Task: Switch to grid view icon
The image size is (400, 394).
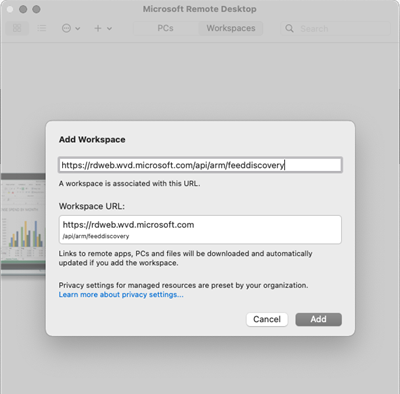Action: [x=17, y=28]
